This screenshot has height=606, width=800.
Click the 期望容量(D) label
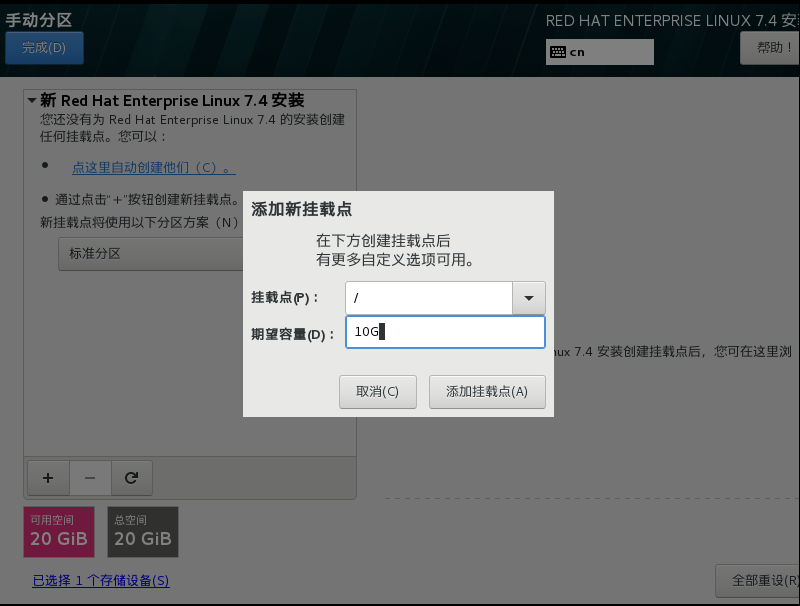[x=292, y=335]
